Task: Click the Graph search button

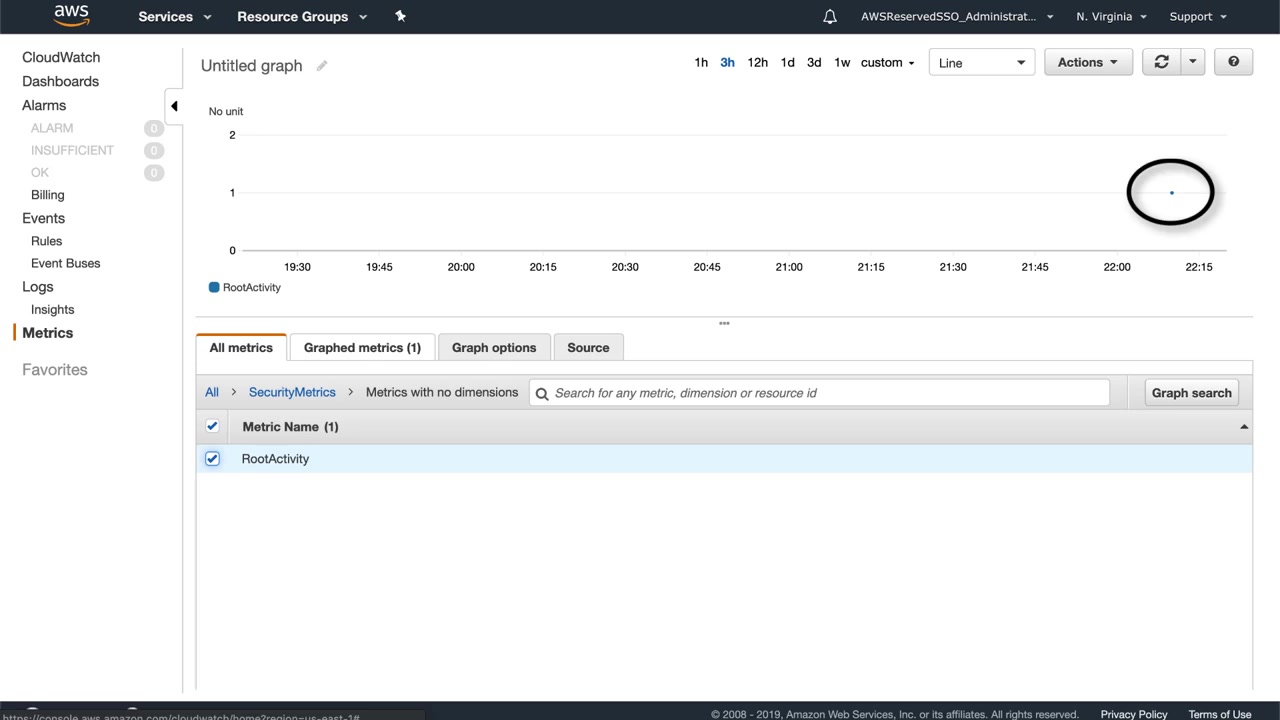Action: (x=1191, y=393)
